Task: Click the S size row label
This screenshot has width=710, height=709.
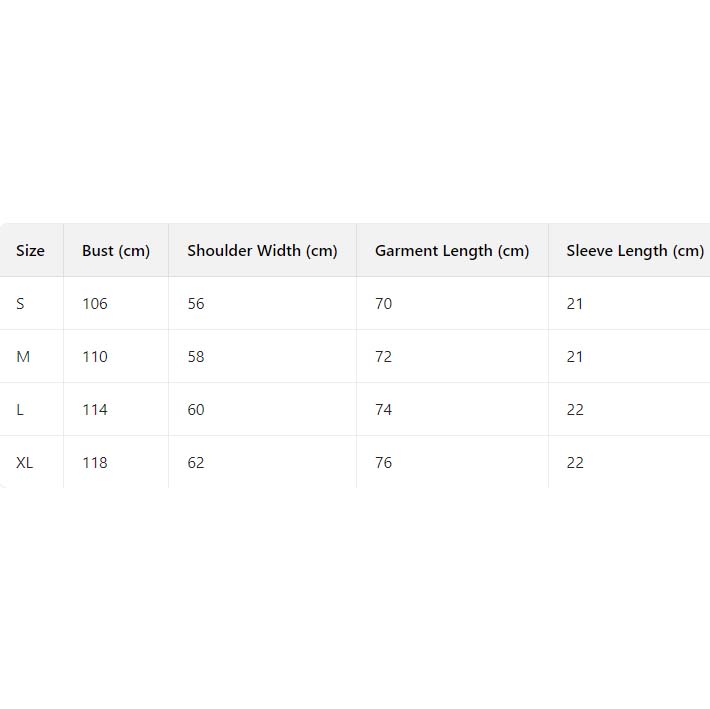Action: pyautogui.click(x=20, y=304)
